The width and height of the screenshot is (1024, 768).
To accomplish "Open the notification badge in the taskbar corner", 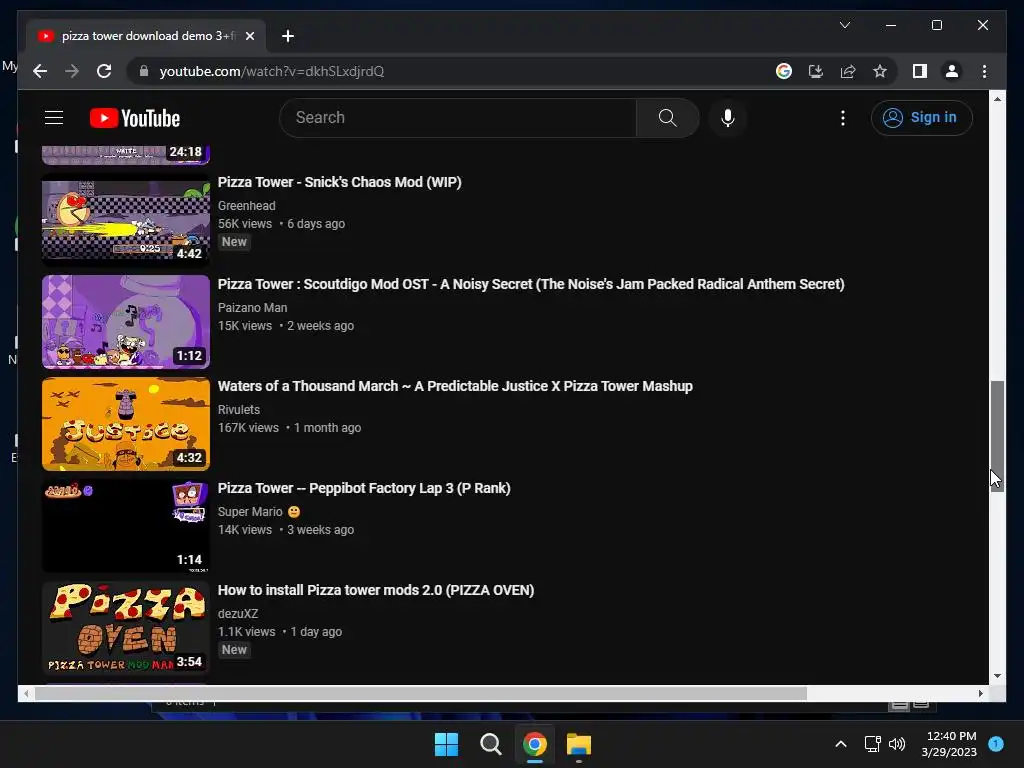I will point(996,744).
